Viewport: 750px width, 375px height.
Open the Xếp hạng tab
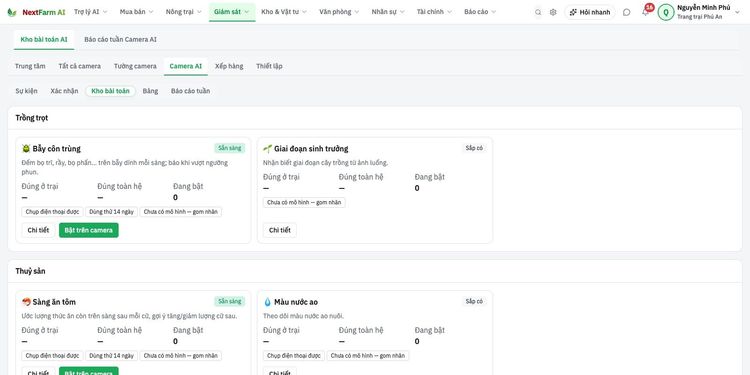(x=229, y=66)
